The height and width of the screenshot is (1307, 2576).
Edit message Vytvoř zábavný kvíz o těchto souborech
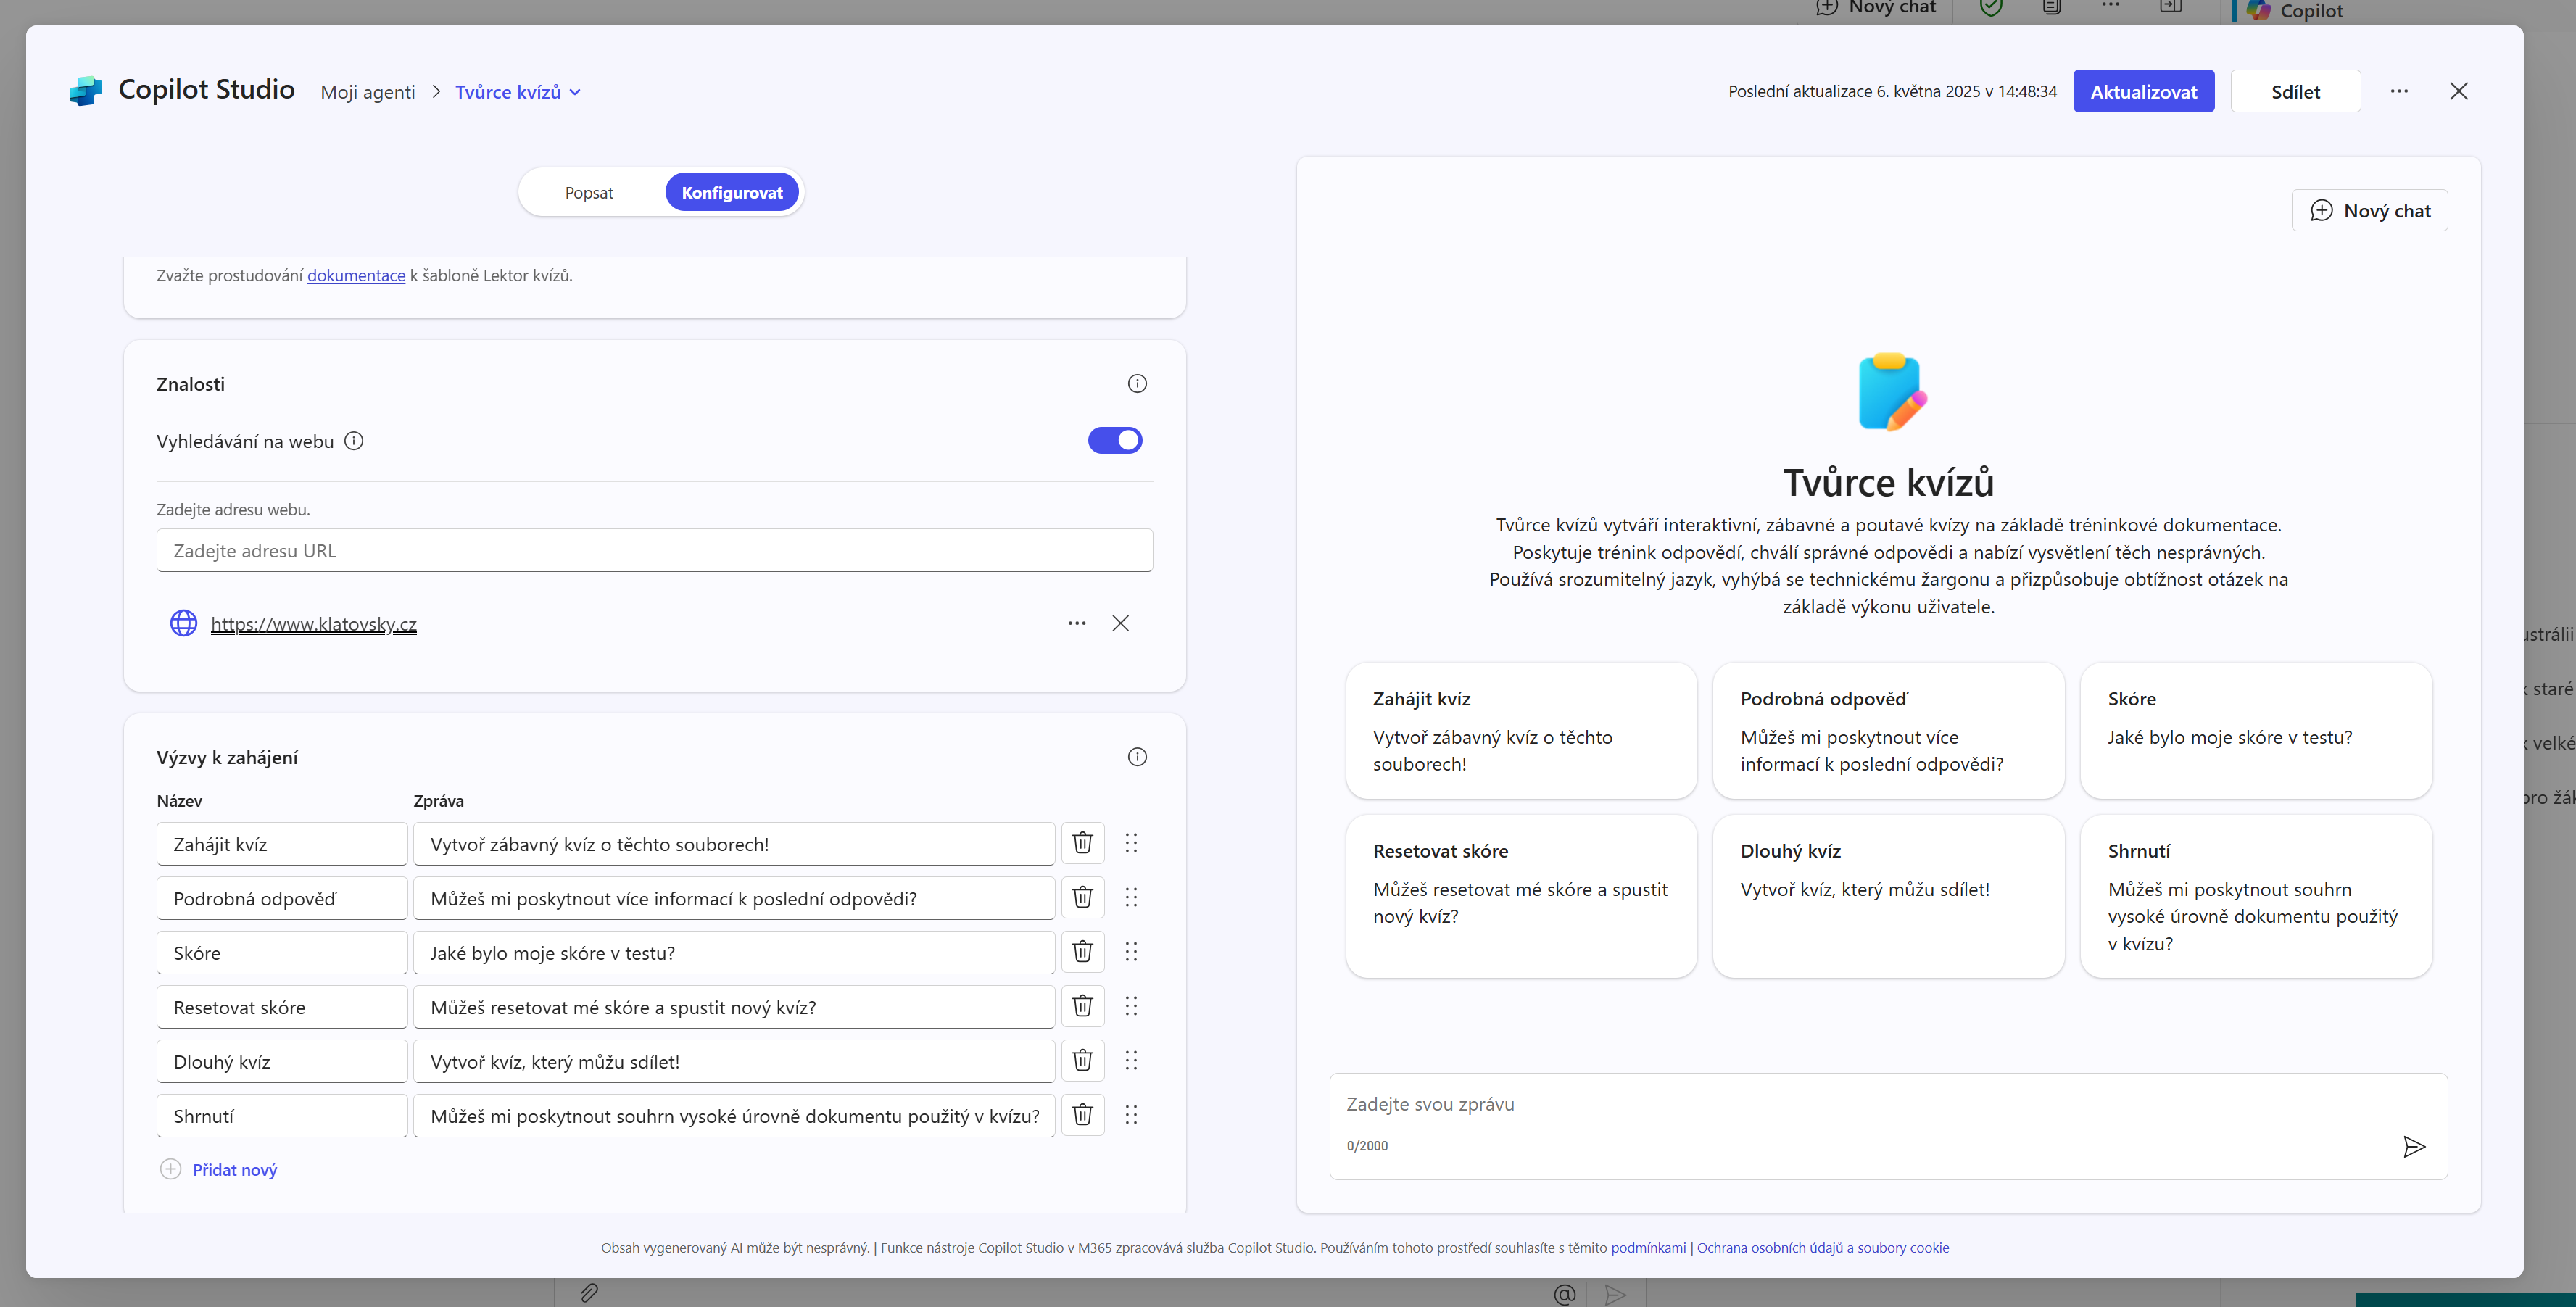(x=734, y=843)
